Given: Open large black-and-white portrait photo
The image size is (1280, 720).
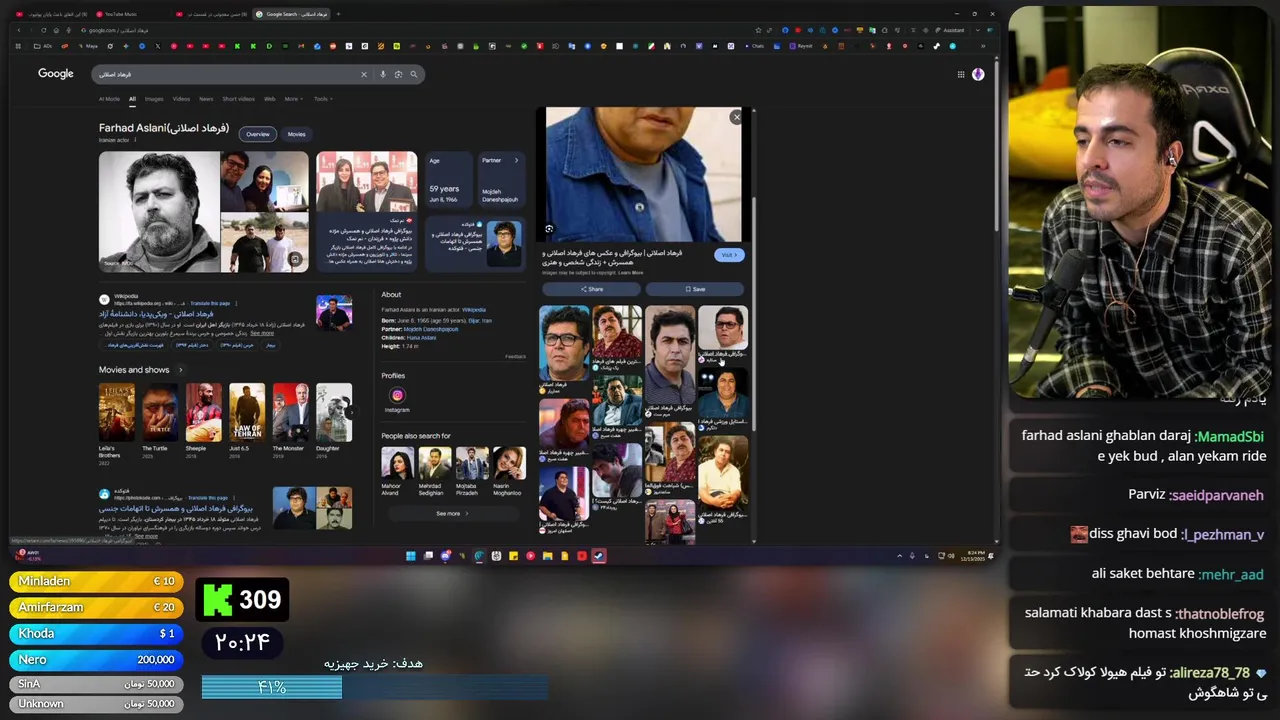Looking at the screenshot, I should [159, 211].
